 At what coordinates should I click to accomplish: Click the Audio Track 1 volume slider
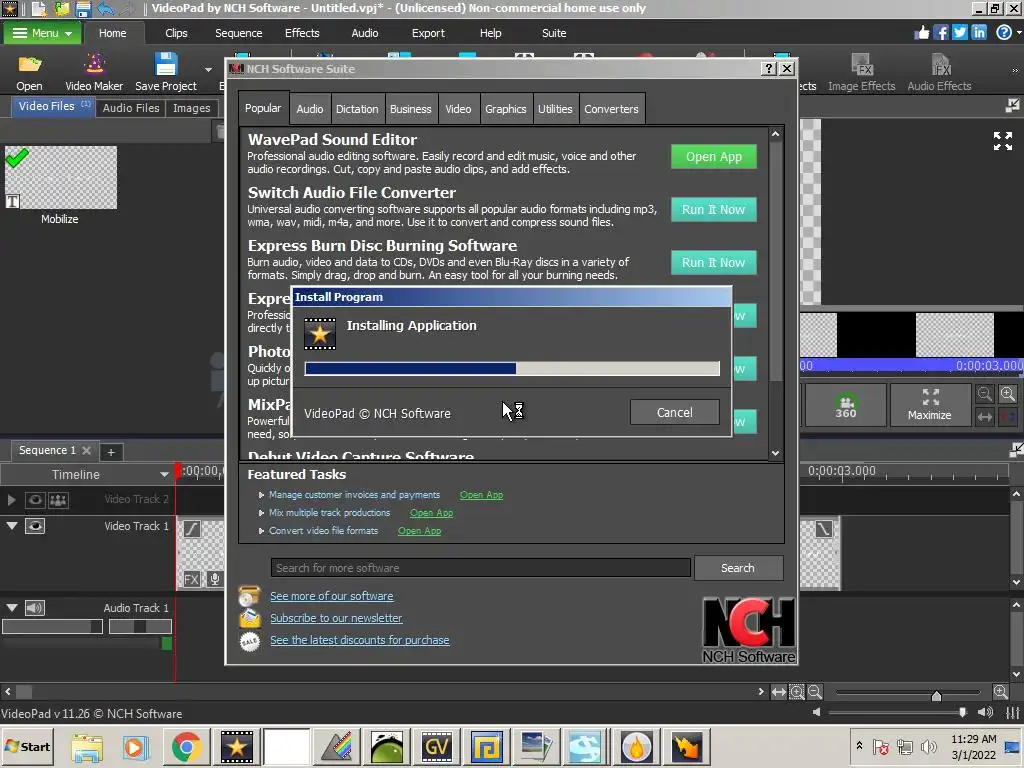52,627
